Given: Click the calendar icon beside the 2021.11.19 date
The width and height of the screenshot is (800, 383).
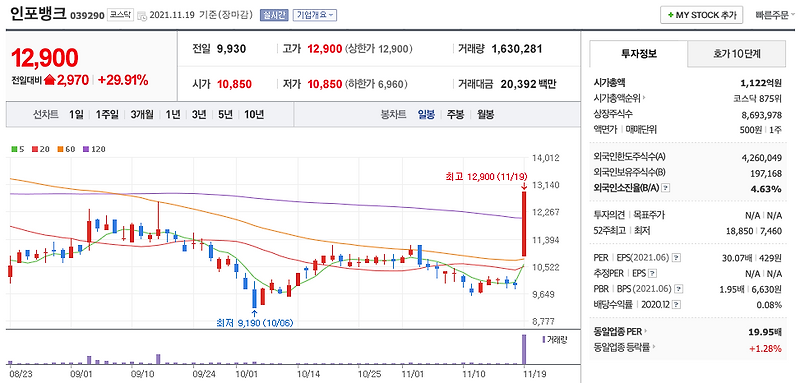Looking at the screenshot, I should 142,16.
